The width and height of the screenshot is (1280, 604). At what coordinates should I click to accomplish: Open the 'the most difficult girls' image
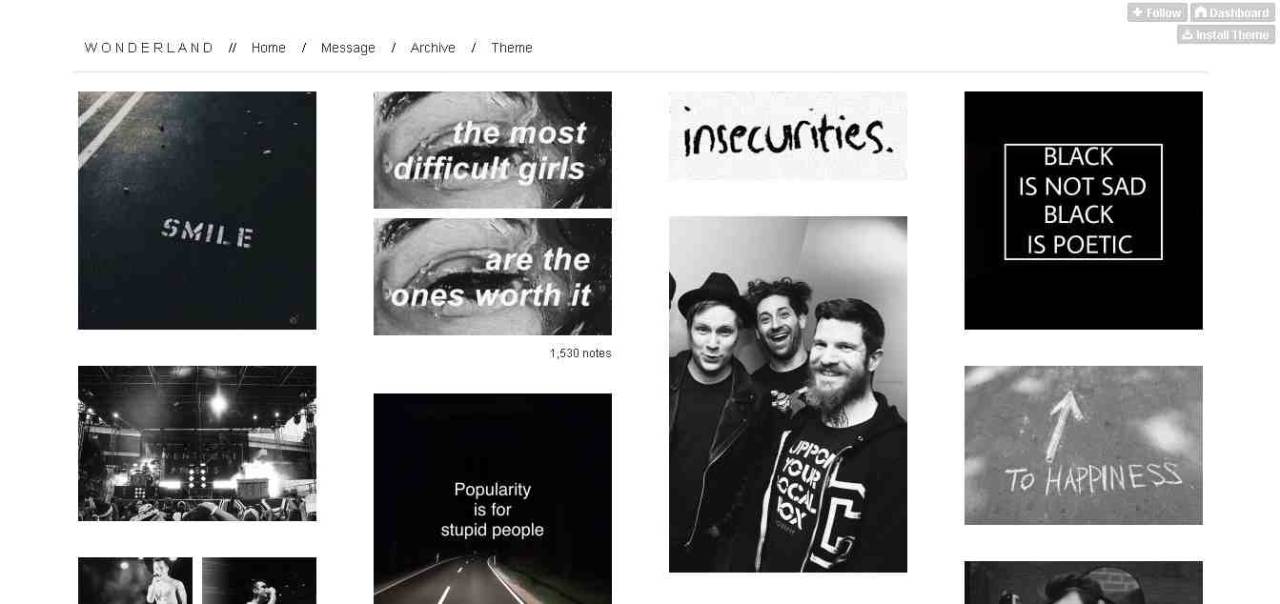(x=492, y=150)
